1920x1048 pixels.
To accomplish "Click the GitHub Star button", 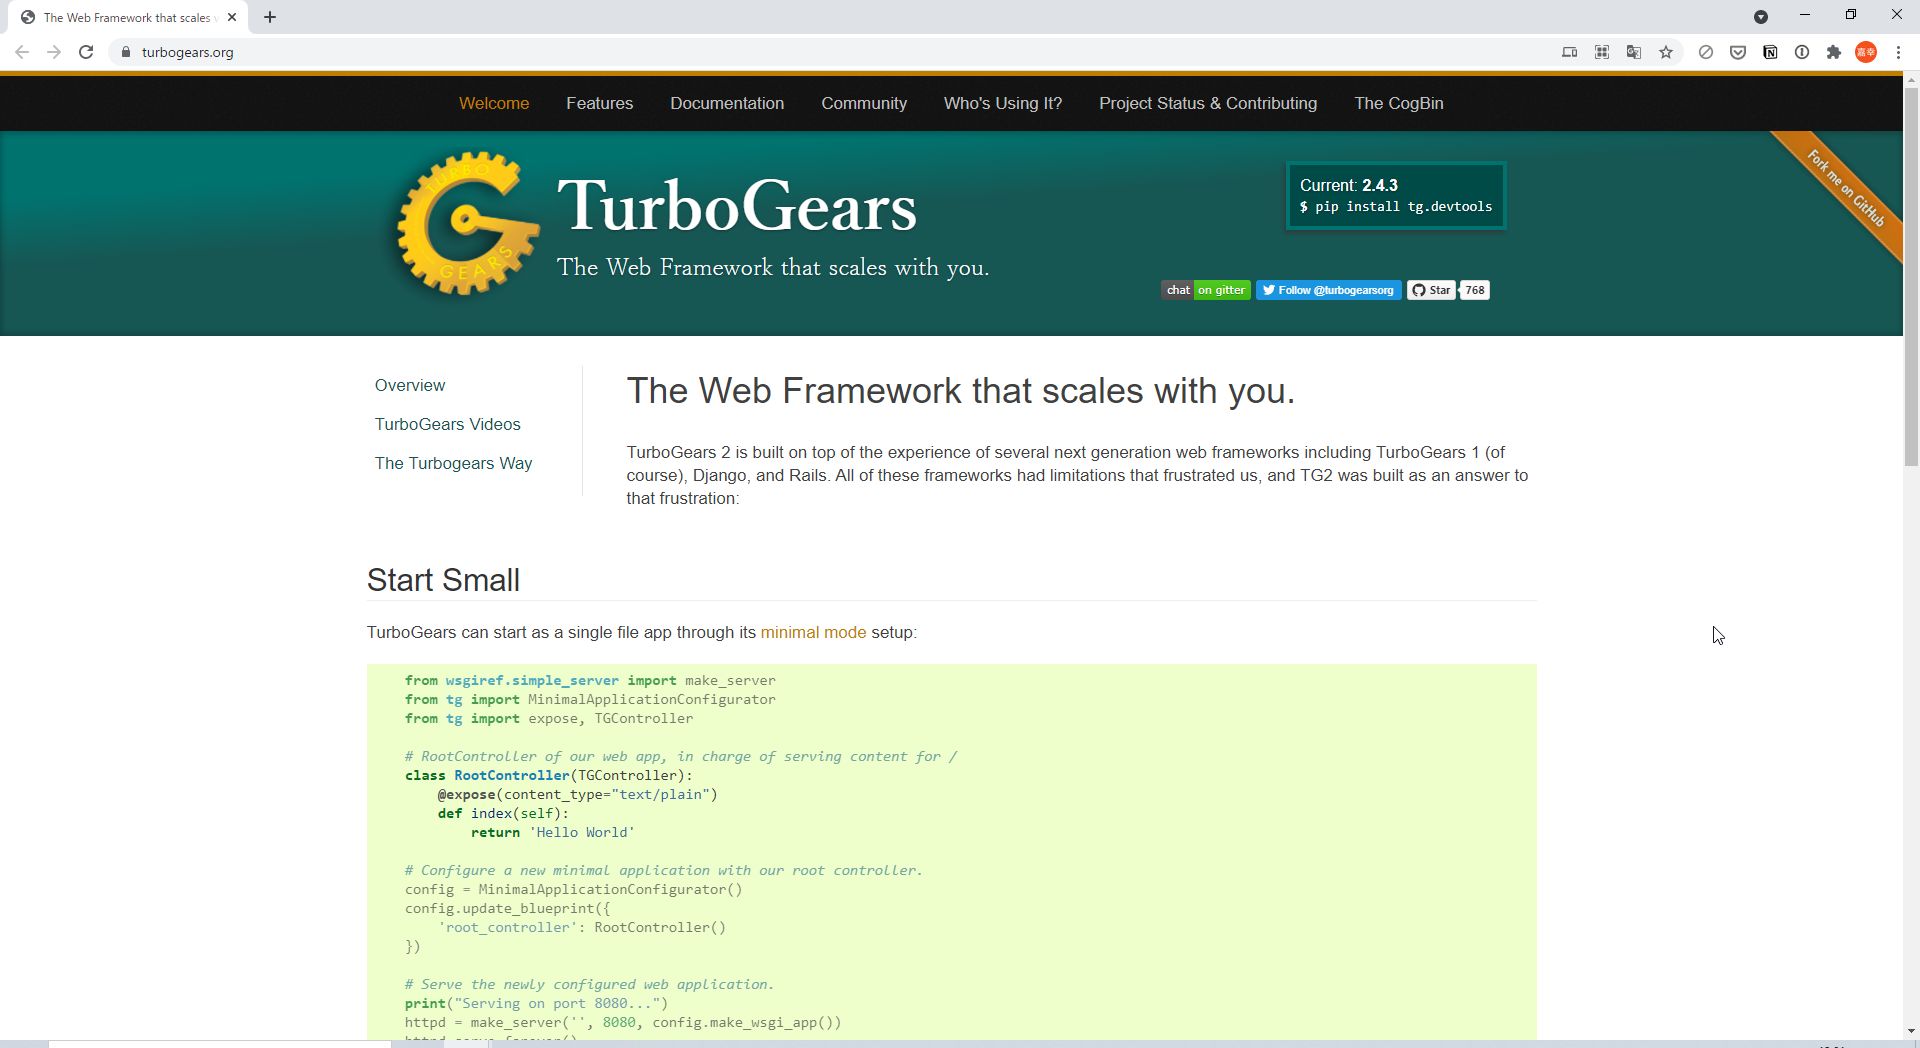I will (x=1431, y=290).
